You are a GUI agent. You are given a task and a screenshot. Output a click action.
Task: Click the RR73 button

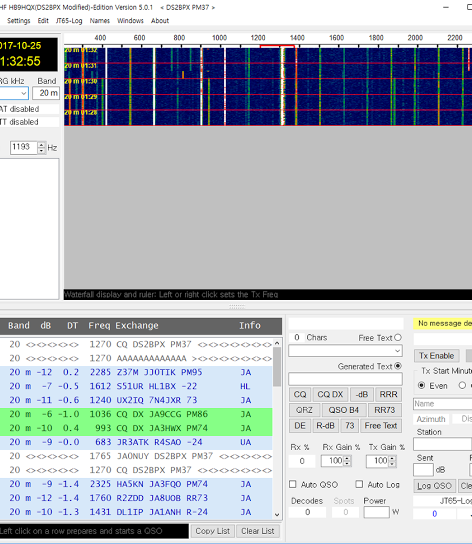point(385,410)
